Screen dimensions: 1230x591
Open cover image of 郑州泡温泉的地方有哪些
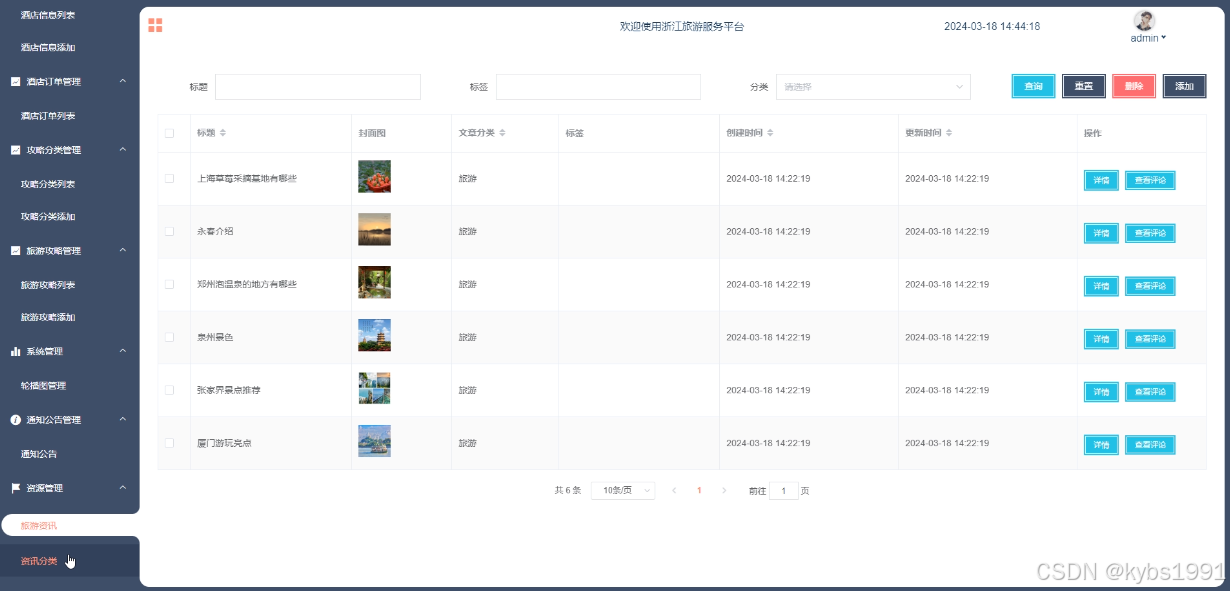374,282
